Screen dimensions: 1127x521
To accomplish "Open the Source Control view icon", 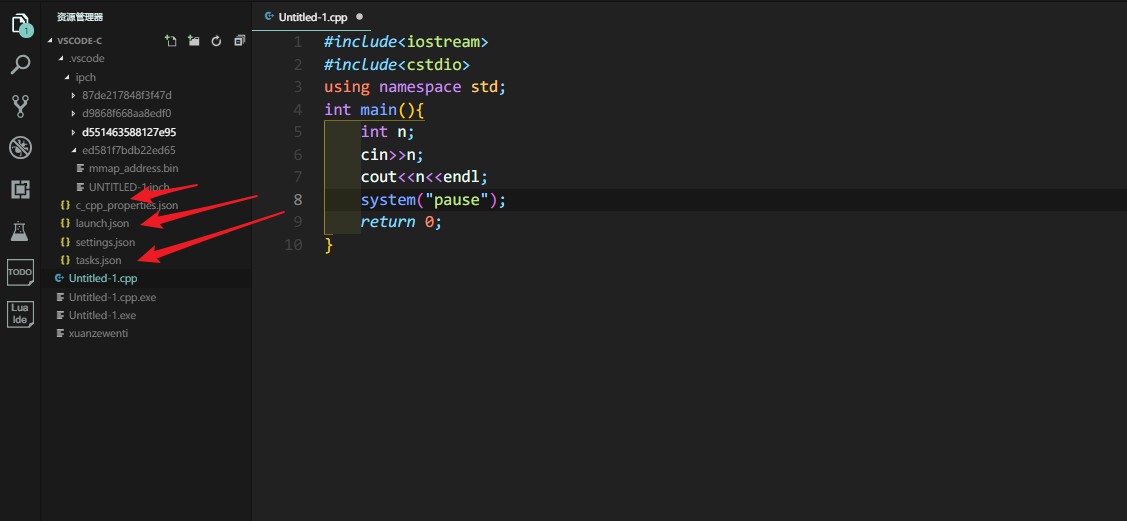I will 21,106.
